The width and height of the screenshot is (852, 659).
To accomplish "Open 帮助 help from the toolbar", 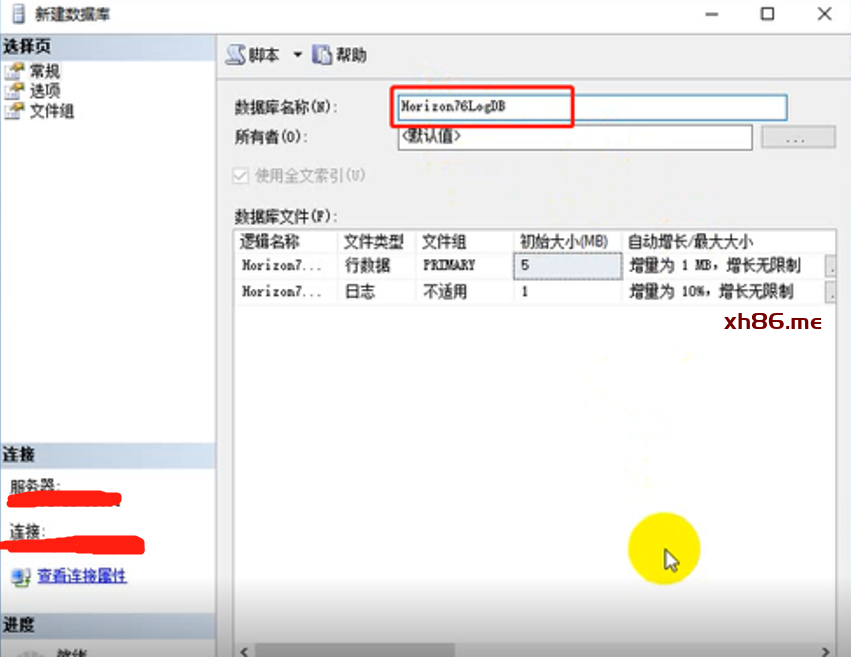I will (339, 55).
